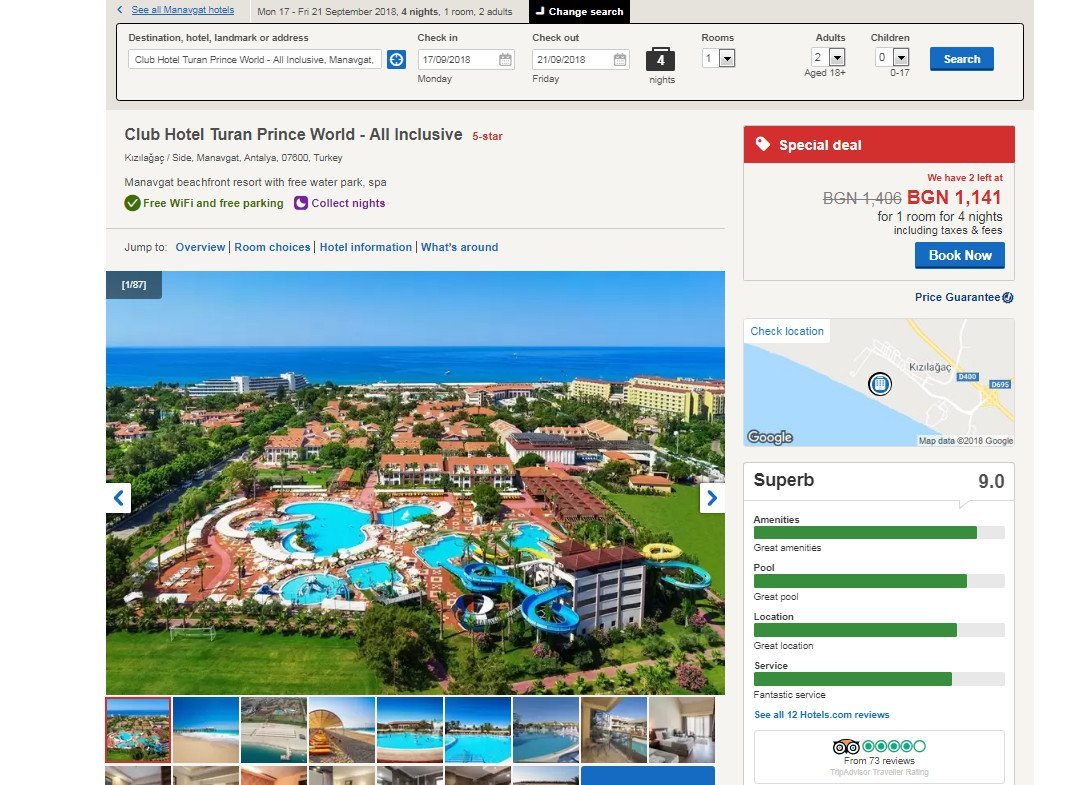The width and height of the screenshot is (1078, 785).
Task: Show next photo with right arrow
Action: click(x=712, y=498)
